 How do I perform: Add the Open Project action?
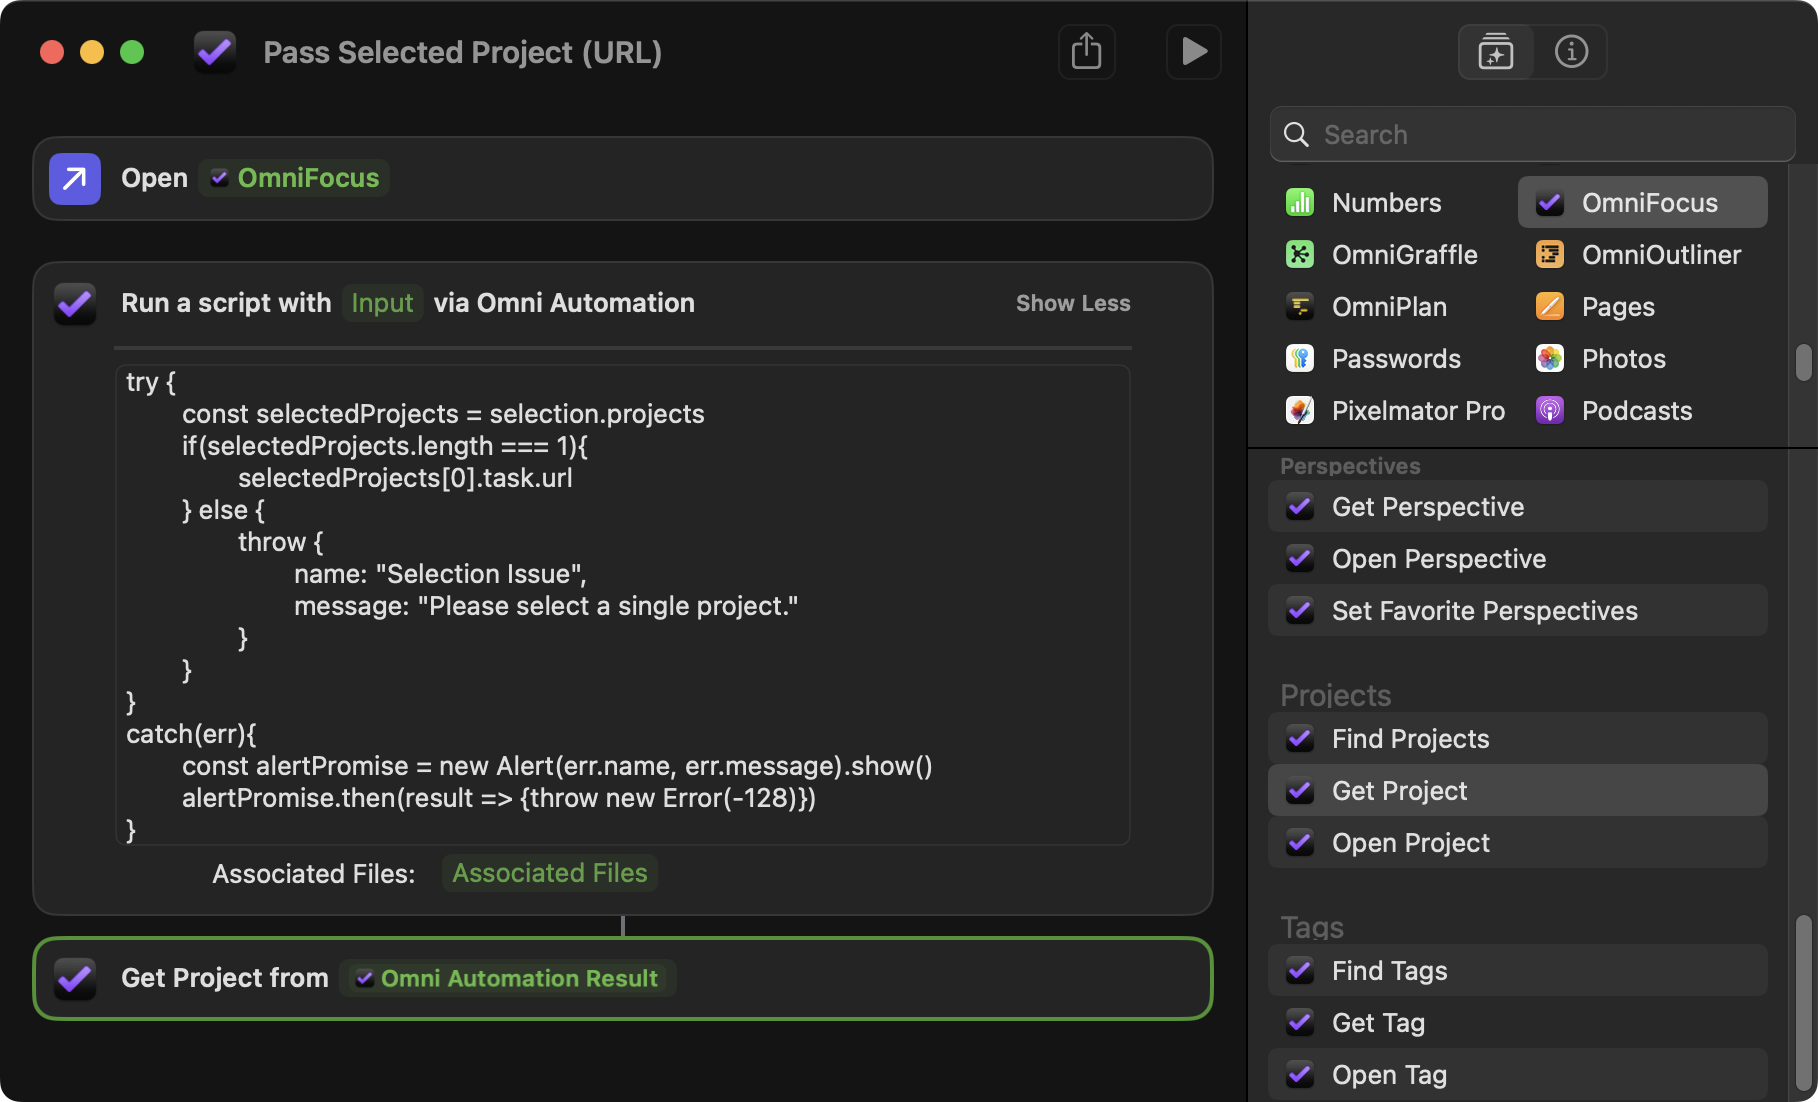pyautogui.click(x=1517, y=843)
